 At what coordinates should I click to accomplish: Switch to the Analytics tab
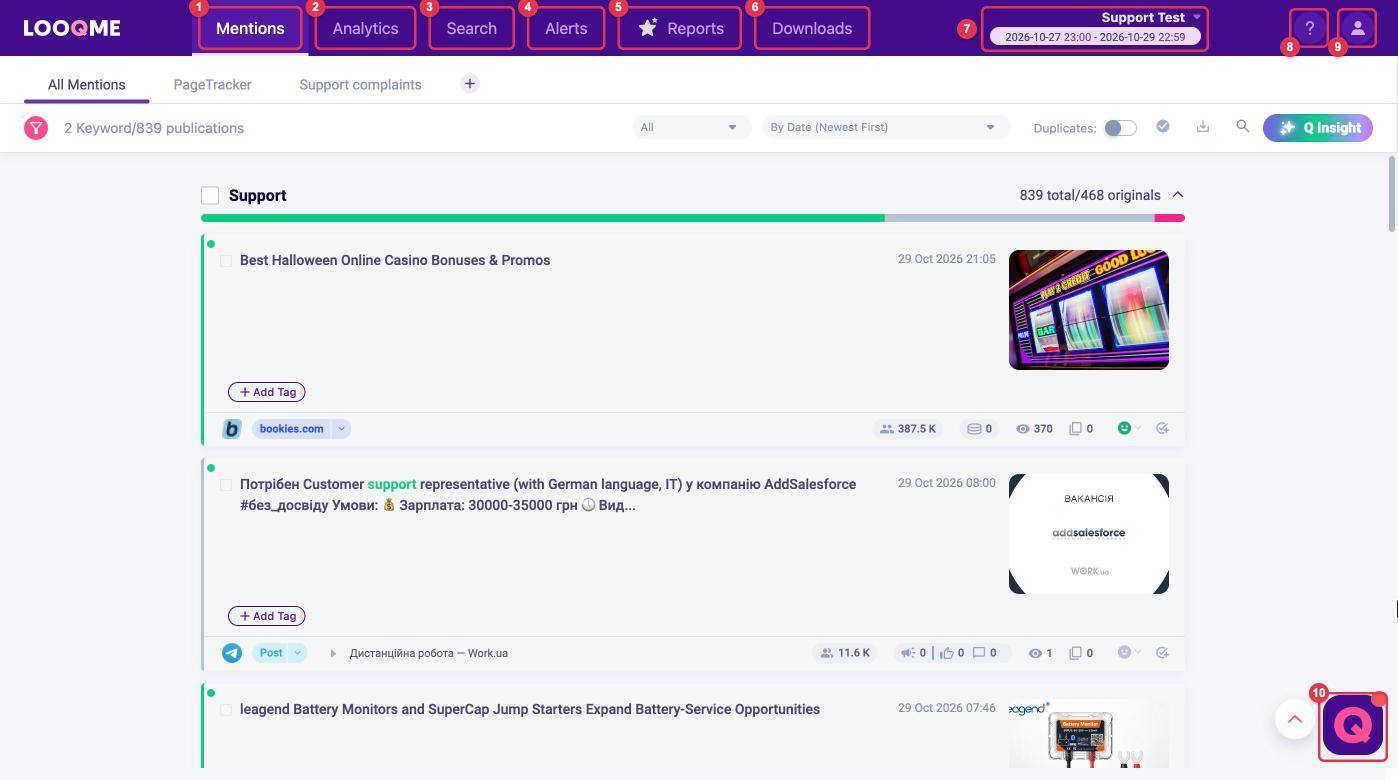(x=365, y=28)
